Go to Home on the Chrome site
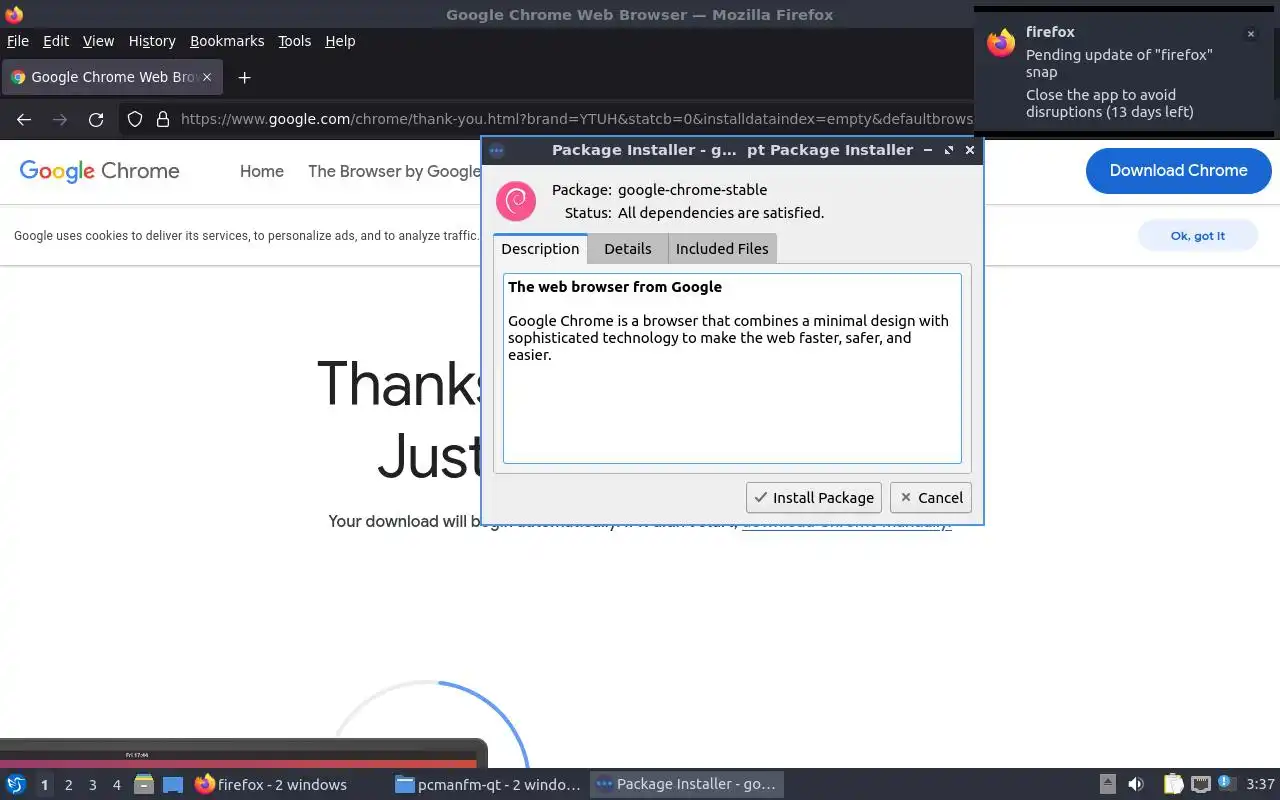The height and width of the screenshot is (800, 1280). [x=262, y=172]
